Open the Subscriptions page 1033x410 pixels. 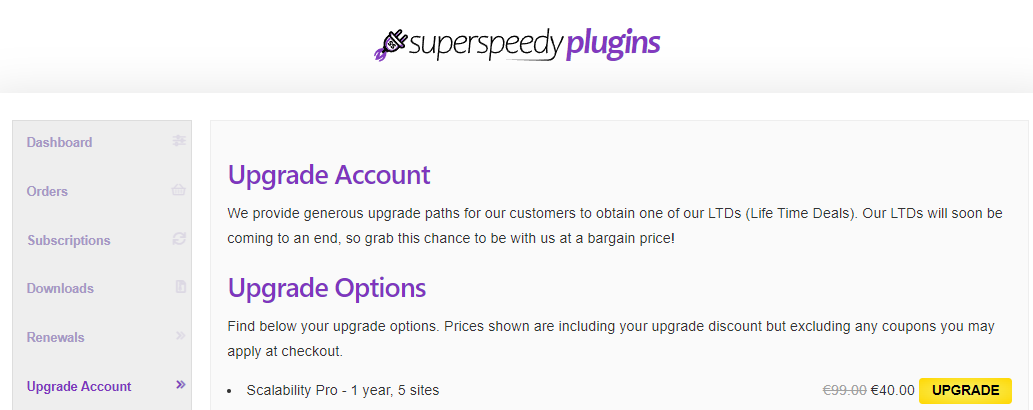[69, 240]
